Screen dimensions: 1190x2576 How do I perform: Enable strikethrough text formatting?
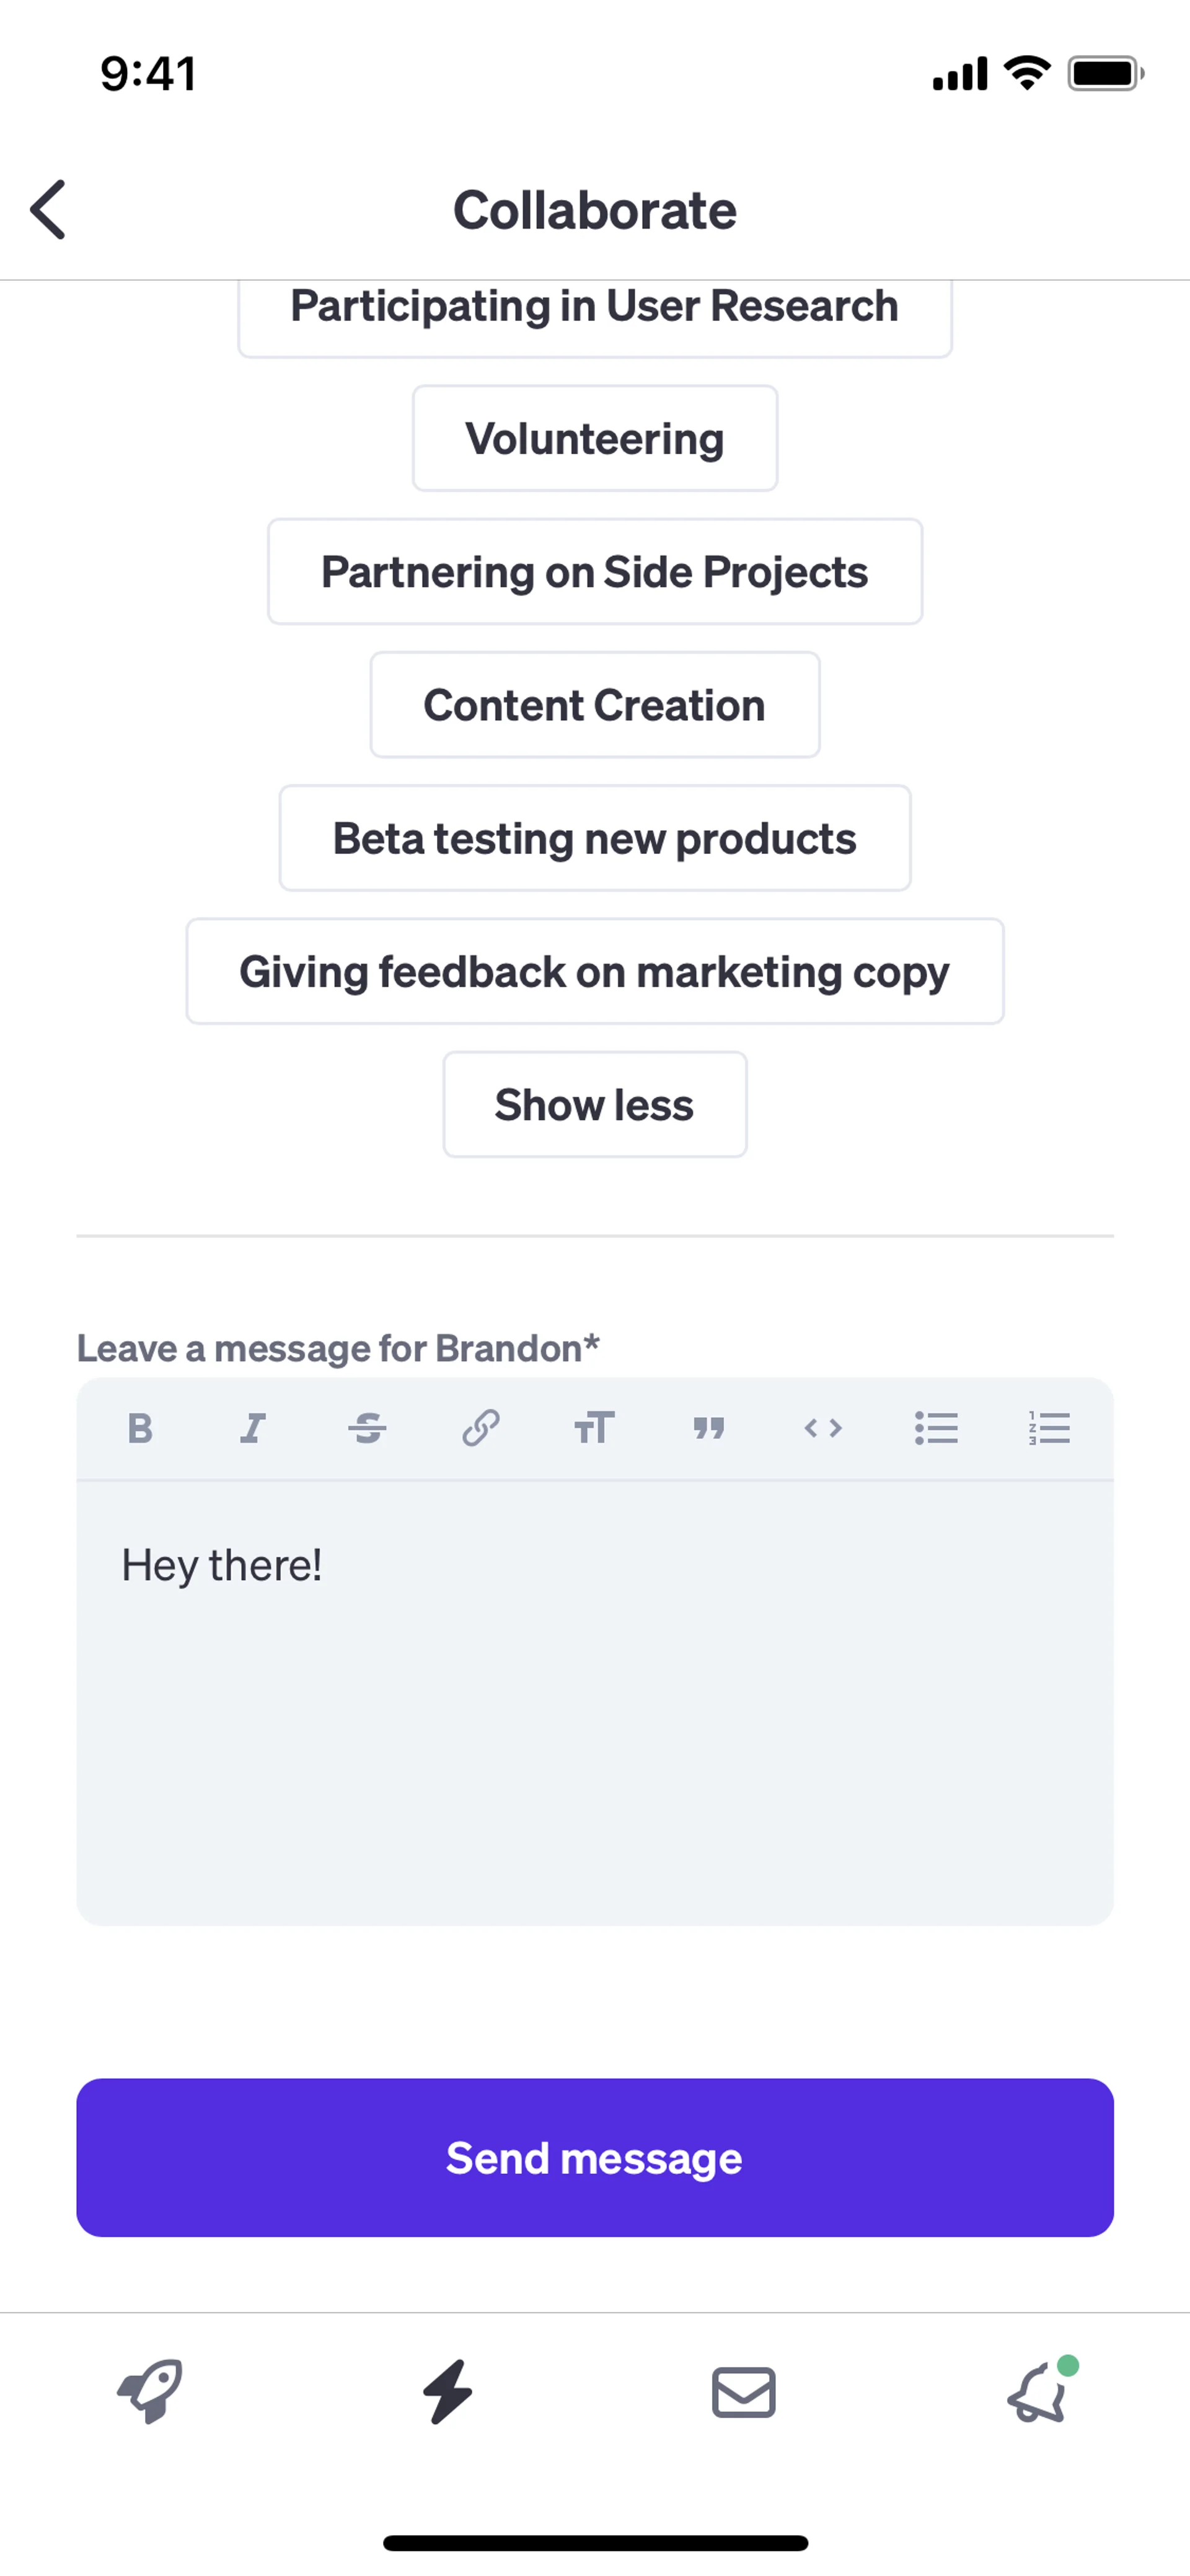click(367, 1428)
